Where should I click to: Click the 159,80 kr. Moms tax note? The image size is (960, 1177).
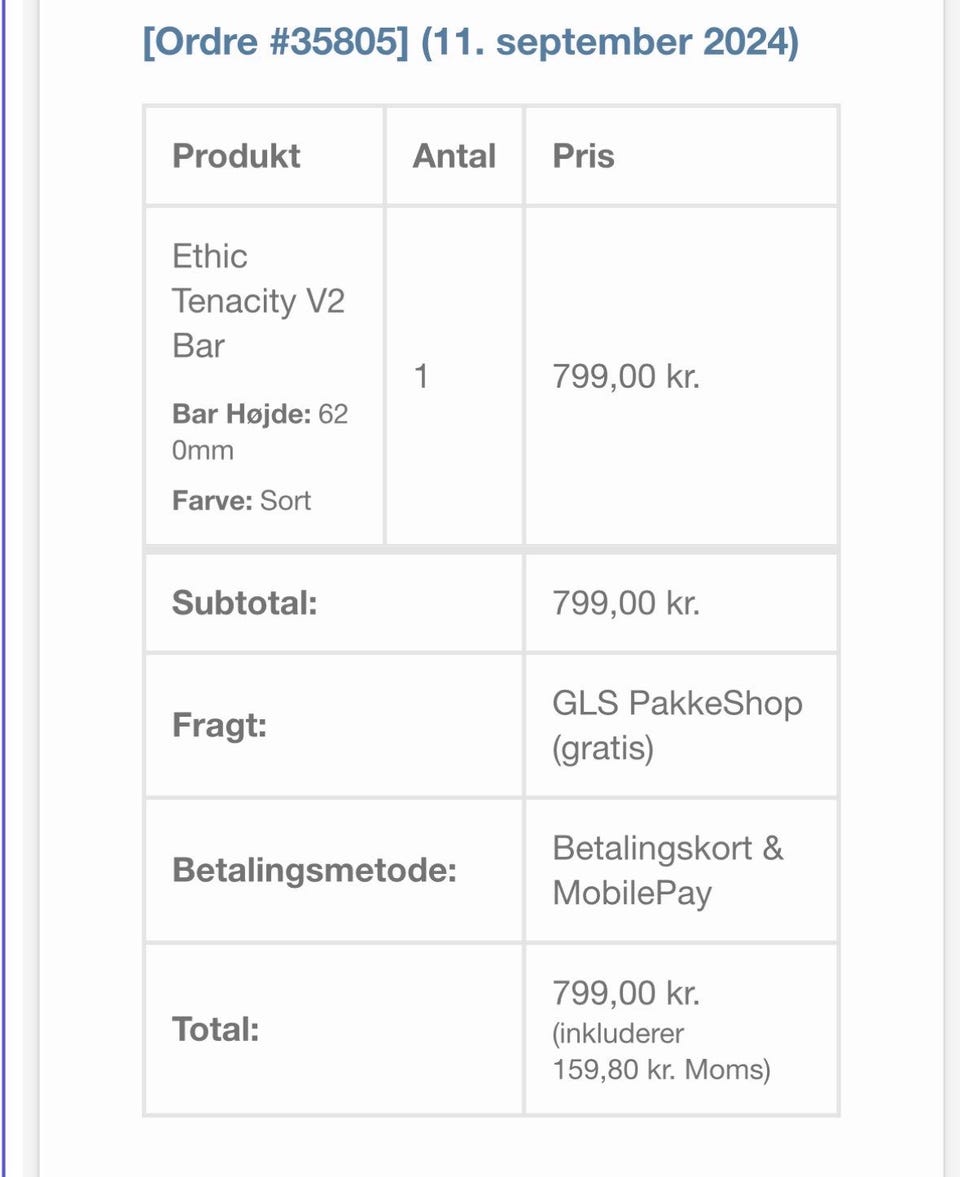[661, 1070]
